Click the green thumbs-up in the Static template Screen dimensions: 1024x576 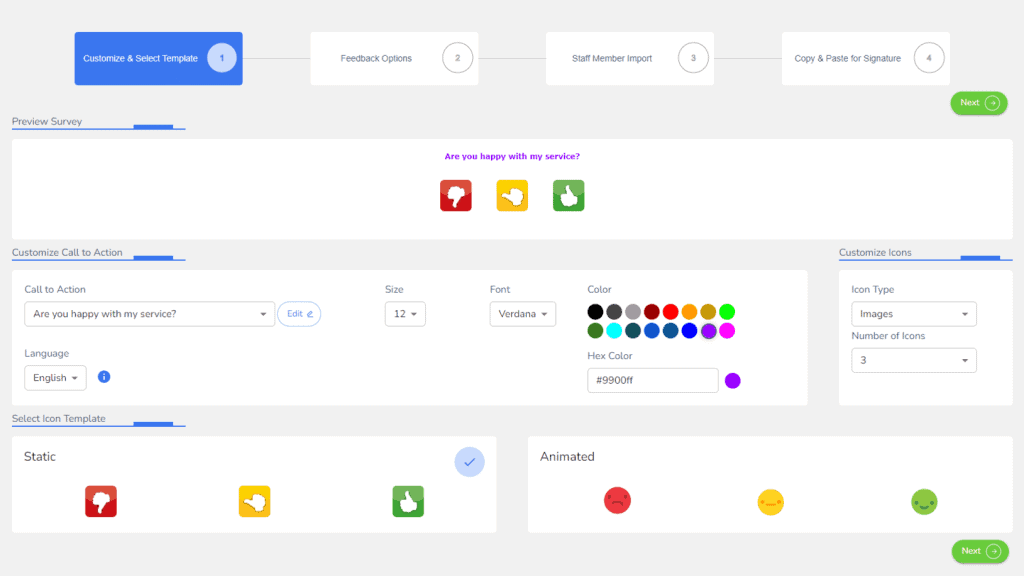point(408,501)
